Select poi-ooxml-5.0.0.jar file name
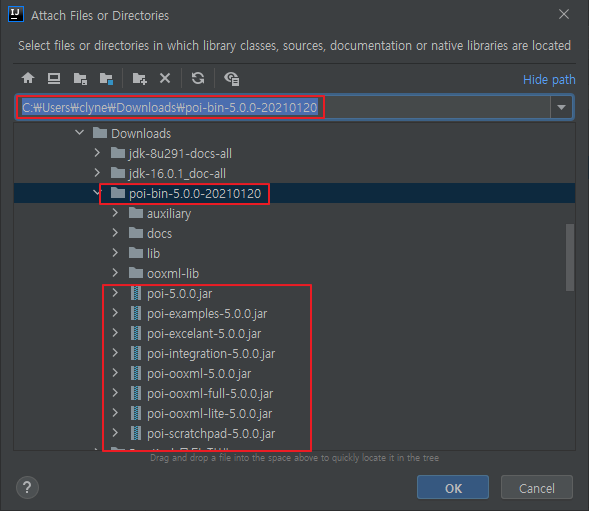Image resolution: width=589 pixels, height=511 pixels. pos(199,373)
